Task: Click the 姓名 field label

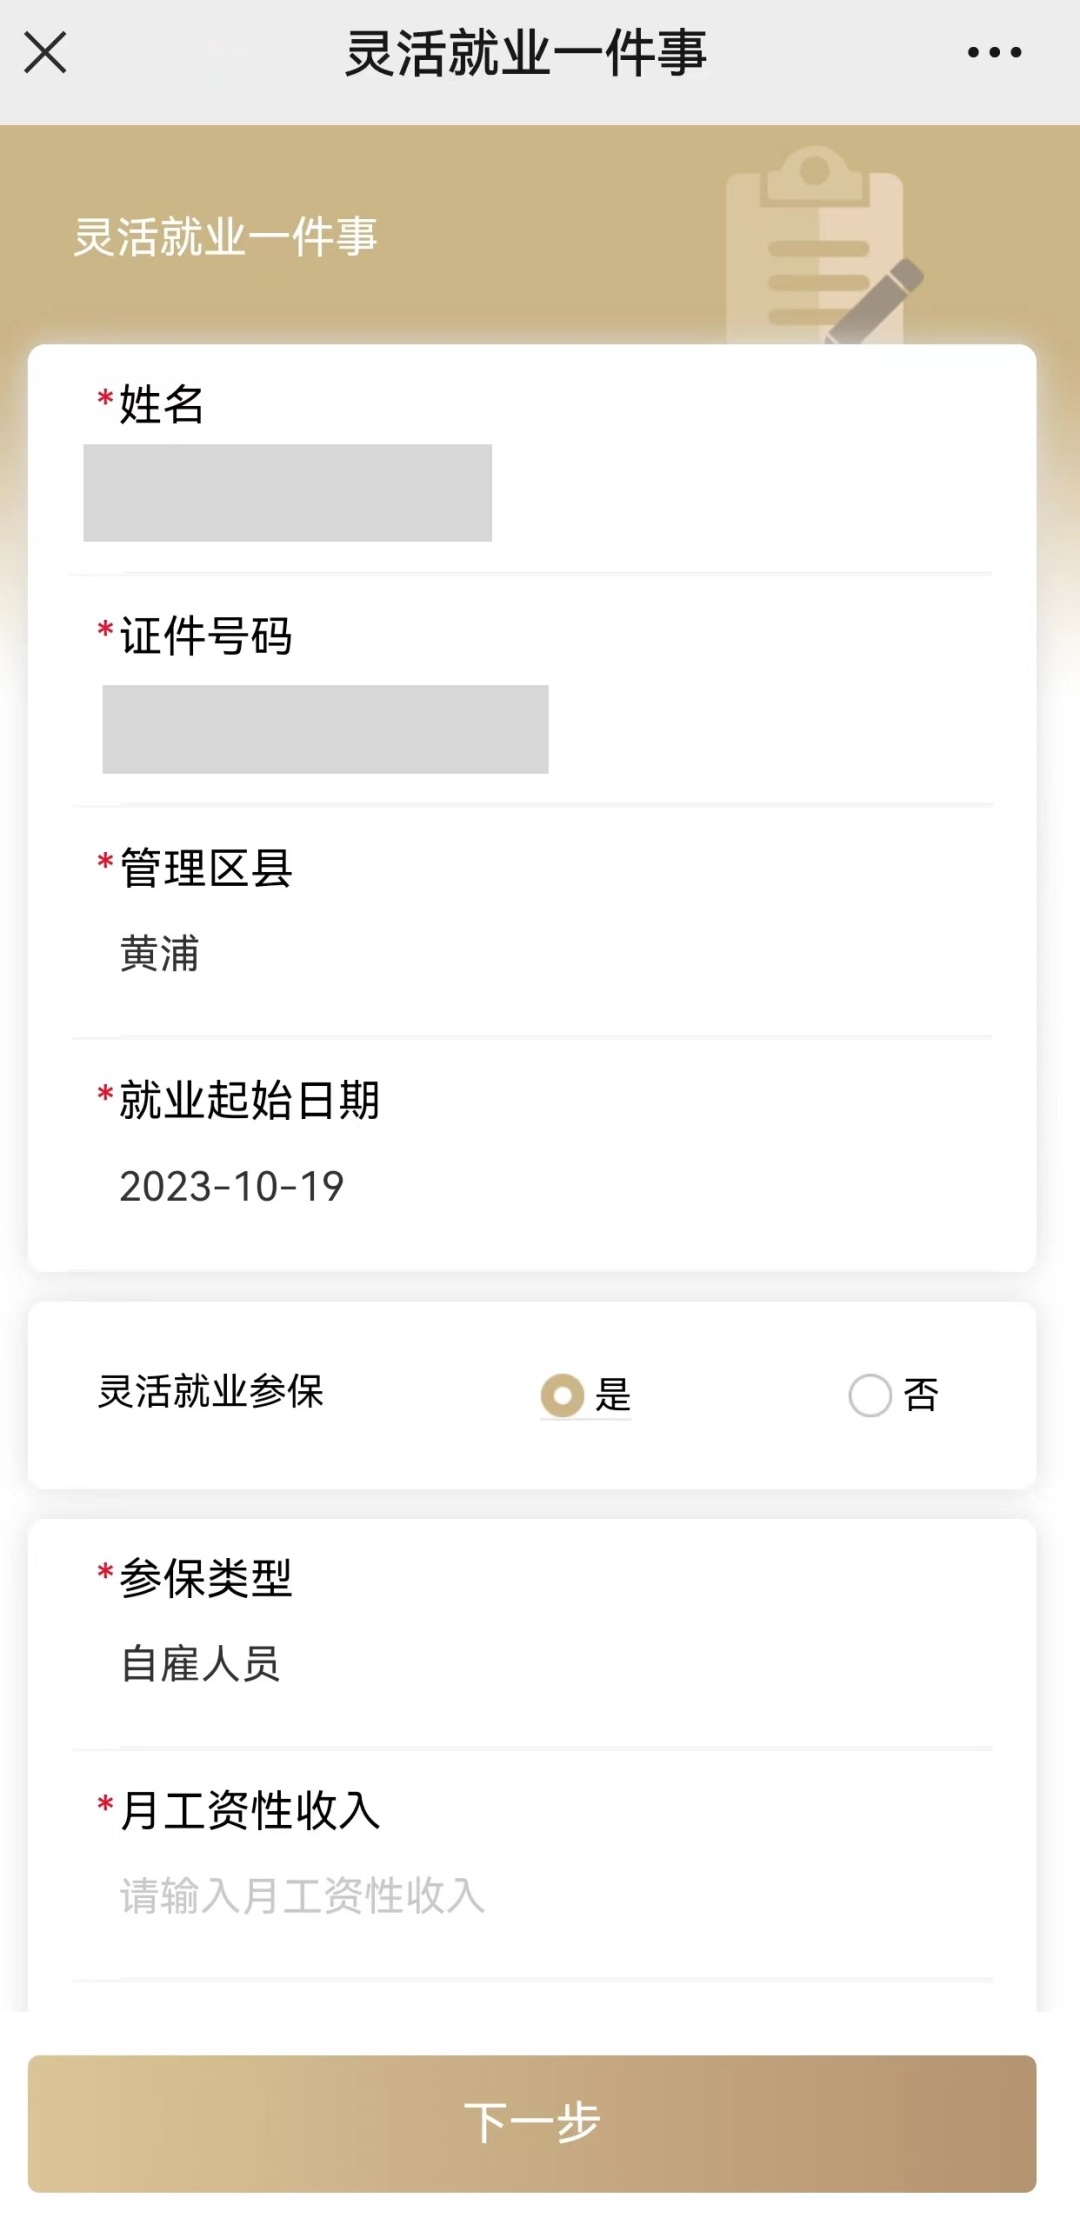Action: pyautogui.click(x=161, y=405)
